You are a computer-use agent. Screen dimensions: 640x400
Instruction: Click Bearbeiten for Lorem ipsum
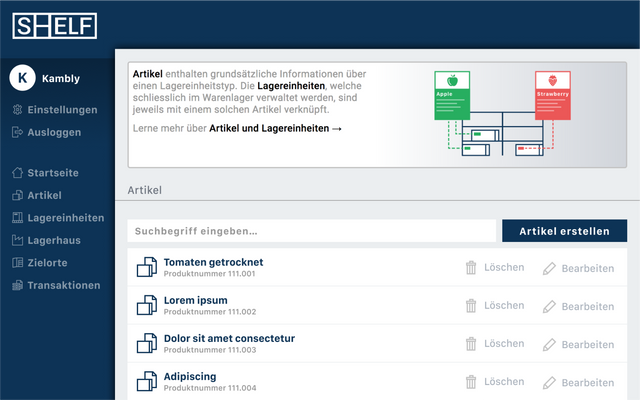pyautogui.click(x=588, y=306)
